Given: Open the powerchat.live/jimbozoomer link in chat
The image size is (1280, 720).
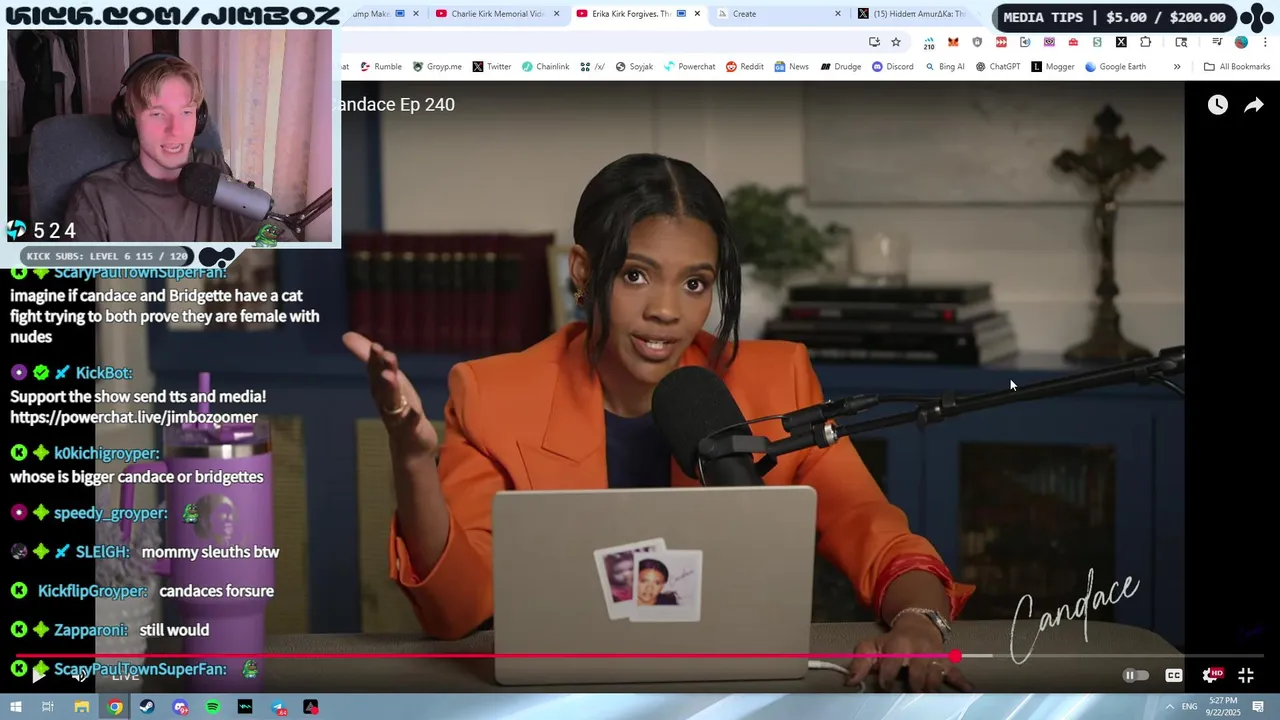Looking at the screenshot, I should (134, 417).
